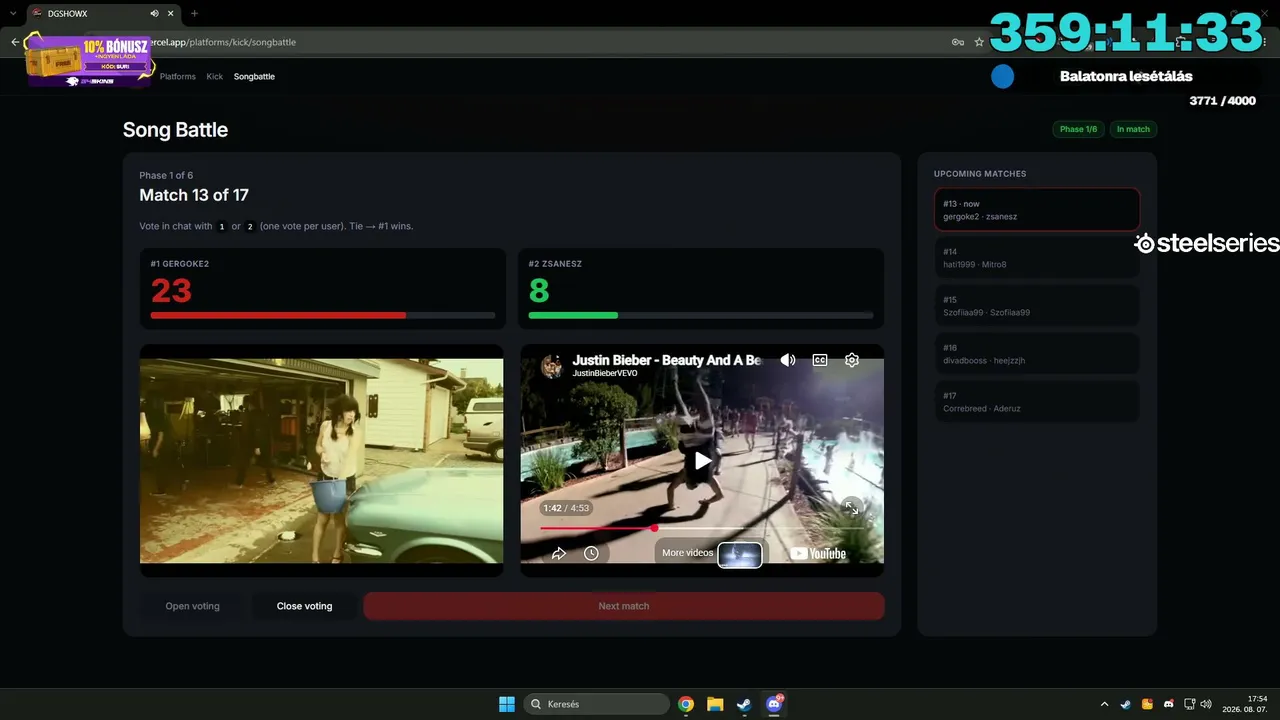This screenshot has width=1280, height=720.
Task: Select upcoming match #17 Correbreed · Aderuz
Action: (1037, 402)
